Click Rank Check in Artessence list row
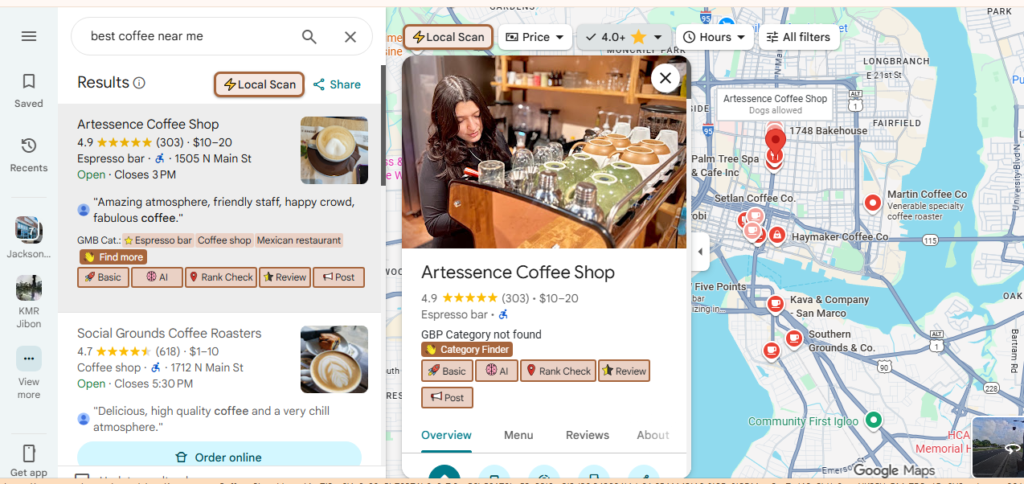The width and height of the screenshot is (1024, 484). (221, 278)
